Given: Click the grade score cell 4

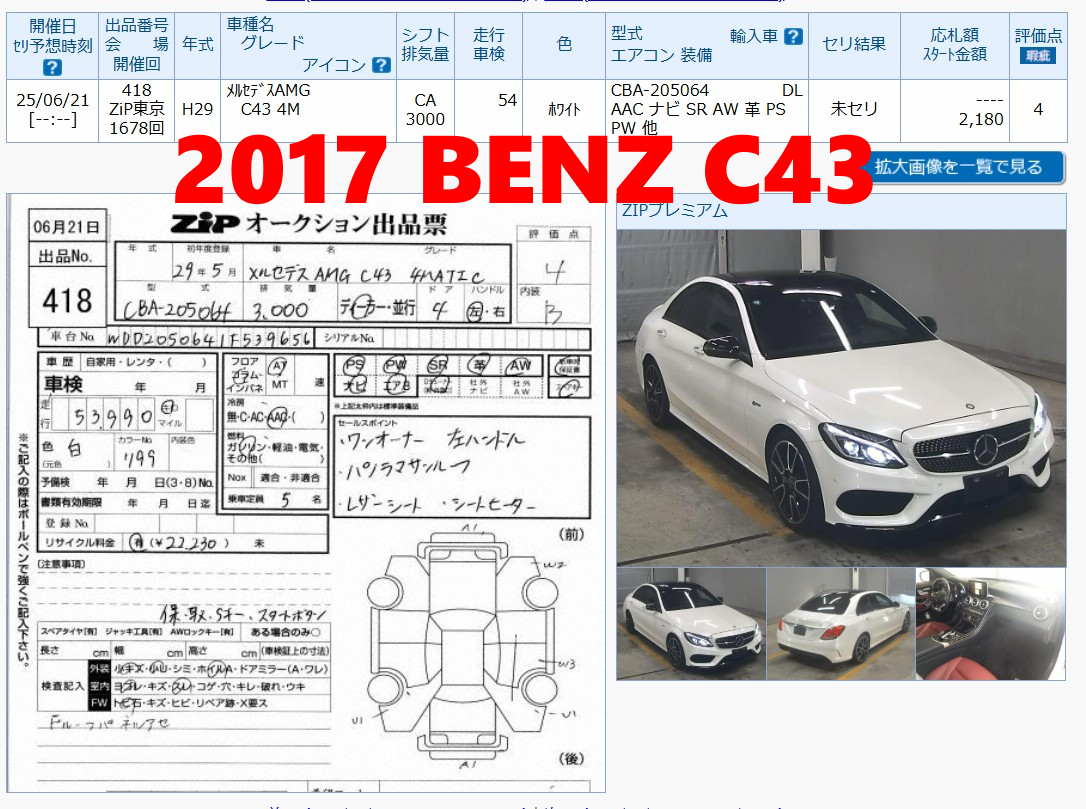Looking at the screenshot, I should (x=1038, y=109).
